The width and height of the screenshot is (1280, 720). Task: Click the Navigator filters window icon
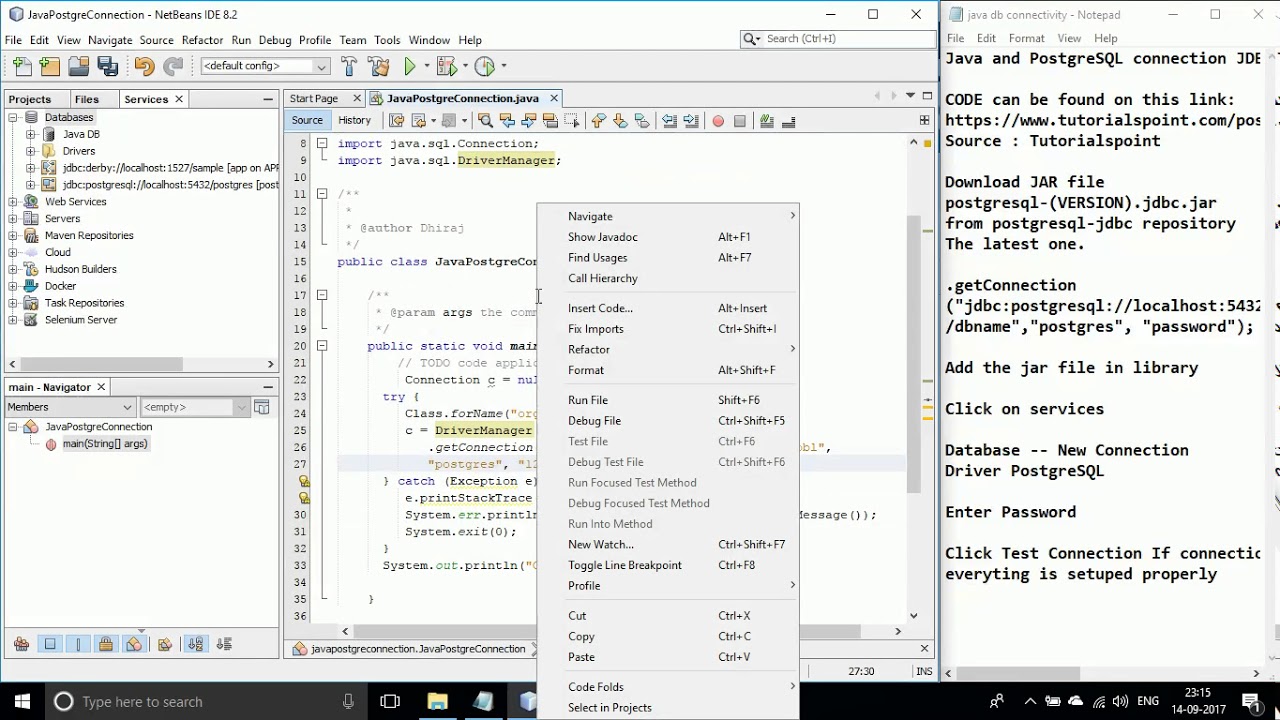pyautogui.click(x=261, y=407)
